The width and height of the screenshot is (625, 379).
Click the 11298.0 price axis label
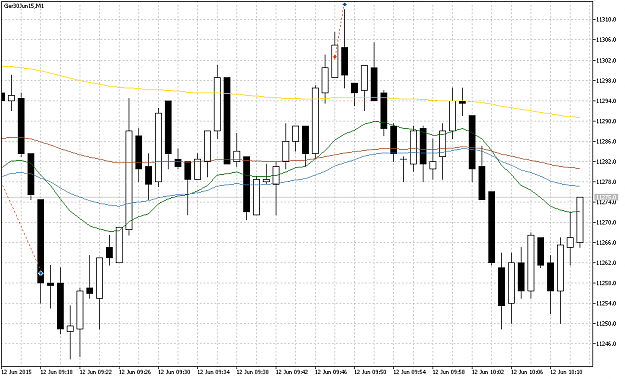606,81
